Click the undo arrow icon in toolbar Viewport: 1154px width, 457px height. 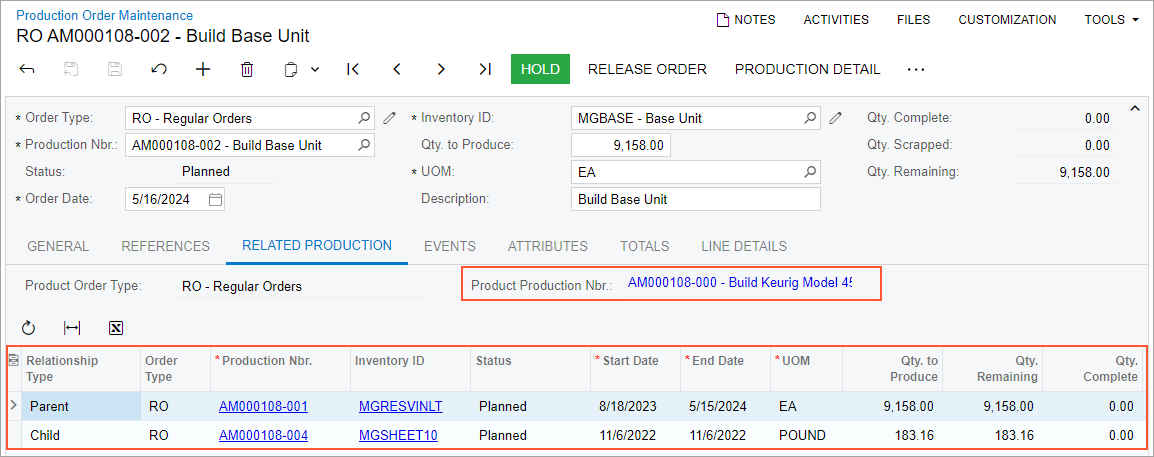[x=159, y=69]
